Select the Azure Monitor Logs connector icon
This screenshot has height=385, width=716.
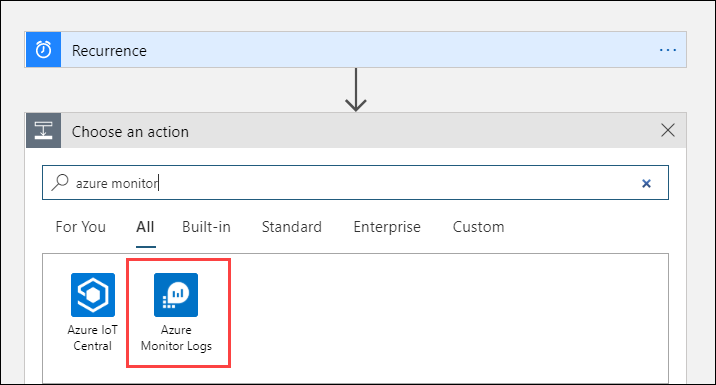[176, 295]
